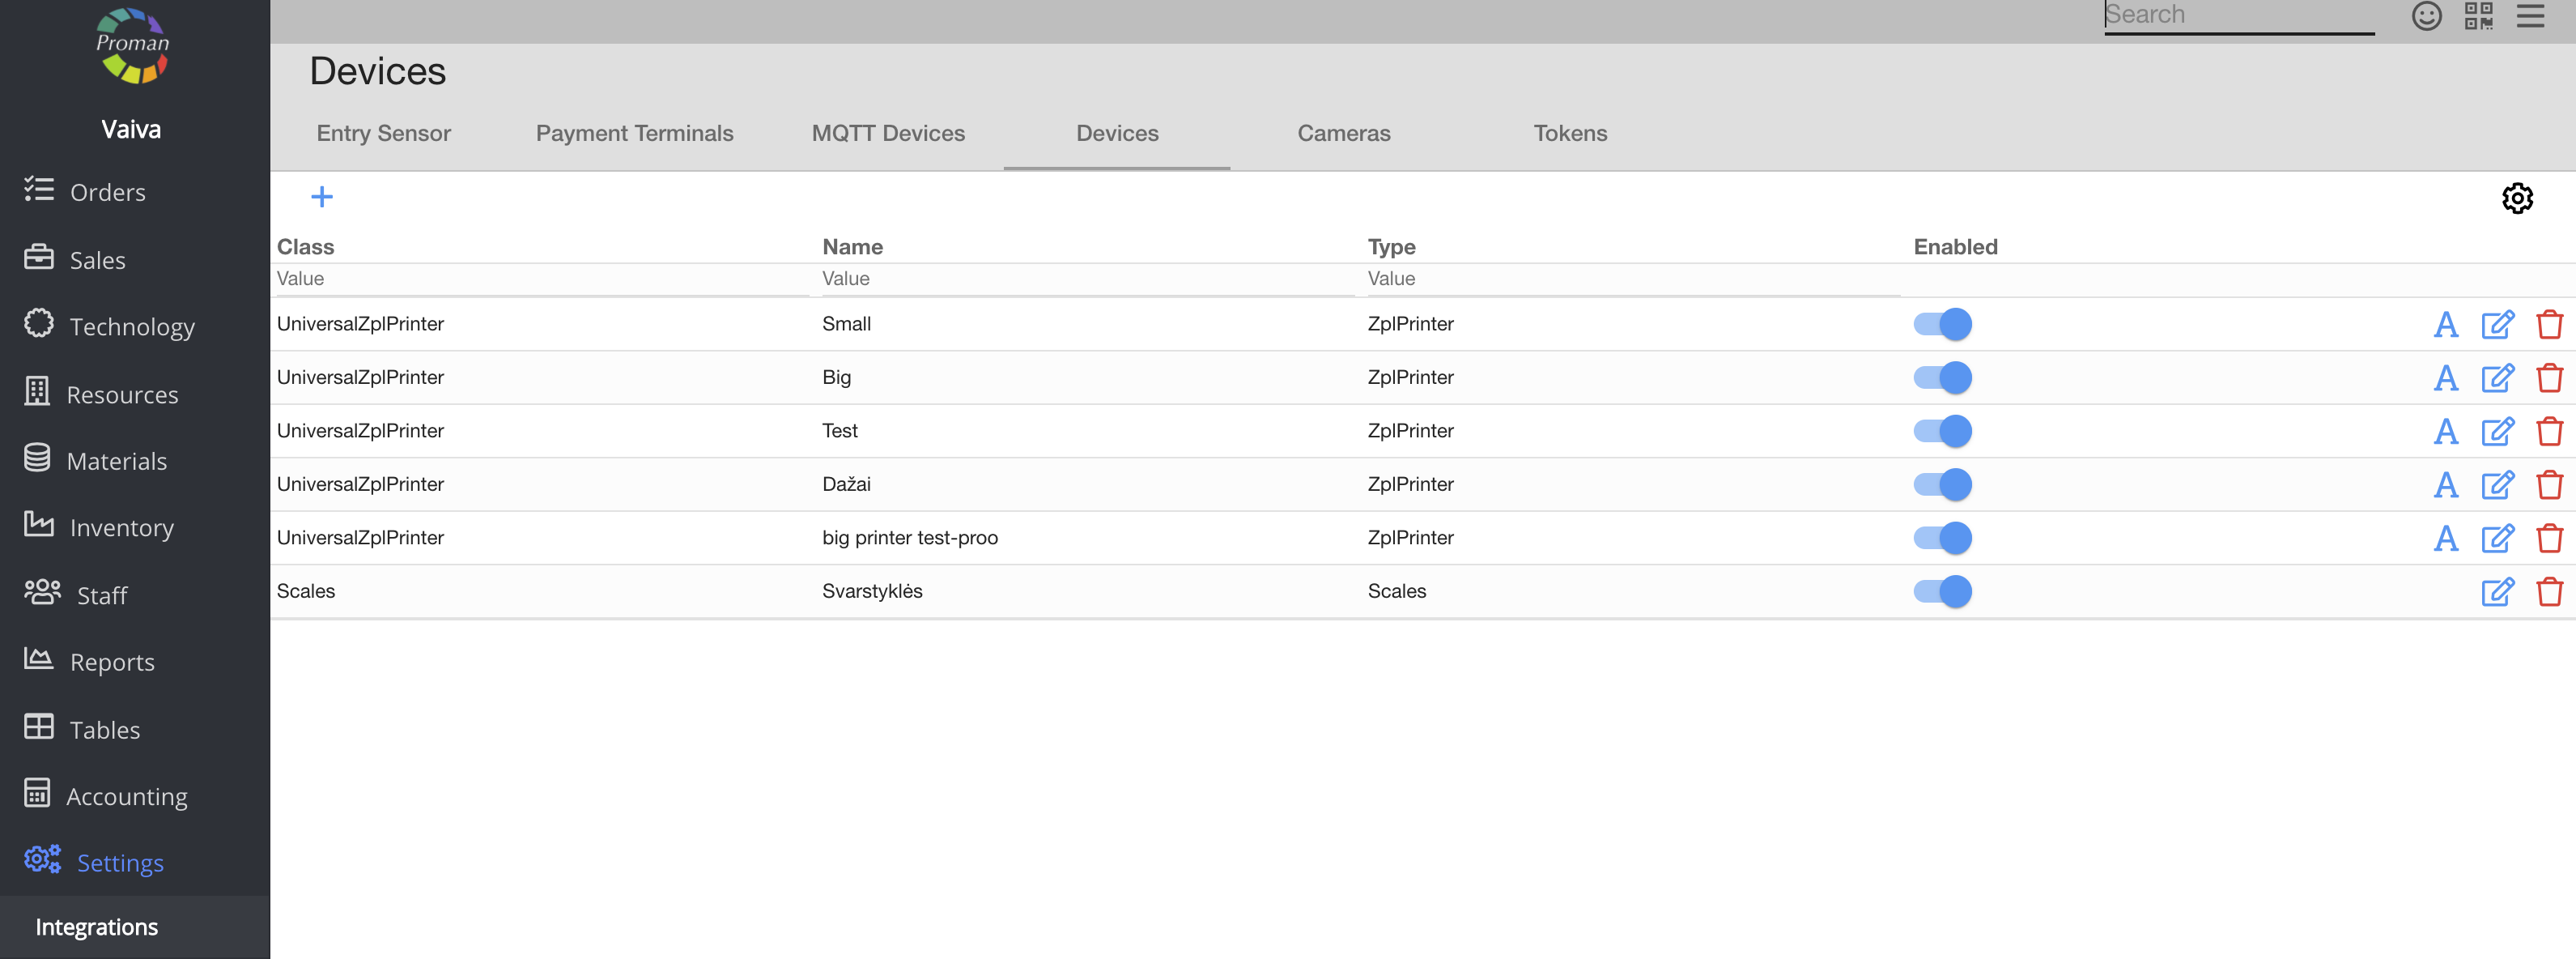
Task: Edit the Small printer device
Action: pyautogui.click(x=2497, y=324)
